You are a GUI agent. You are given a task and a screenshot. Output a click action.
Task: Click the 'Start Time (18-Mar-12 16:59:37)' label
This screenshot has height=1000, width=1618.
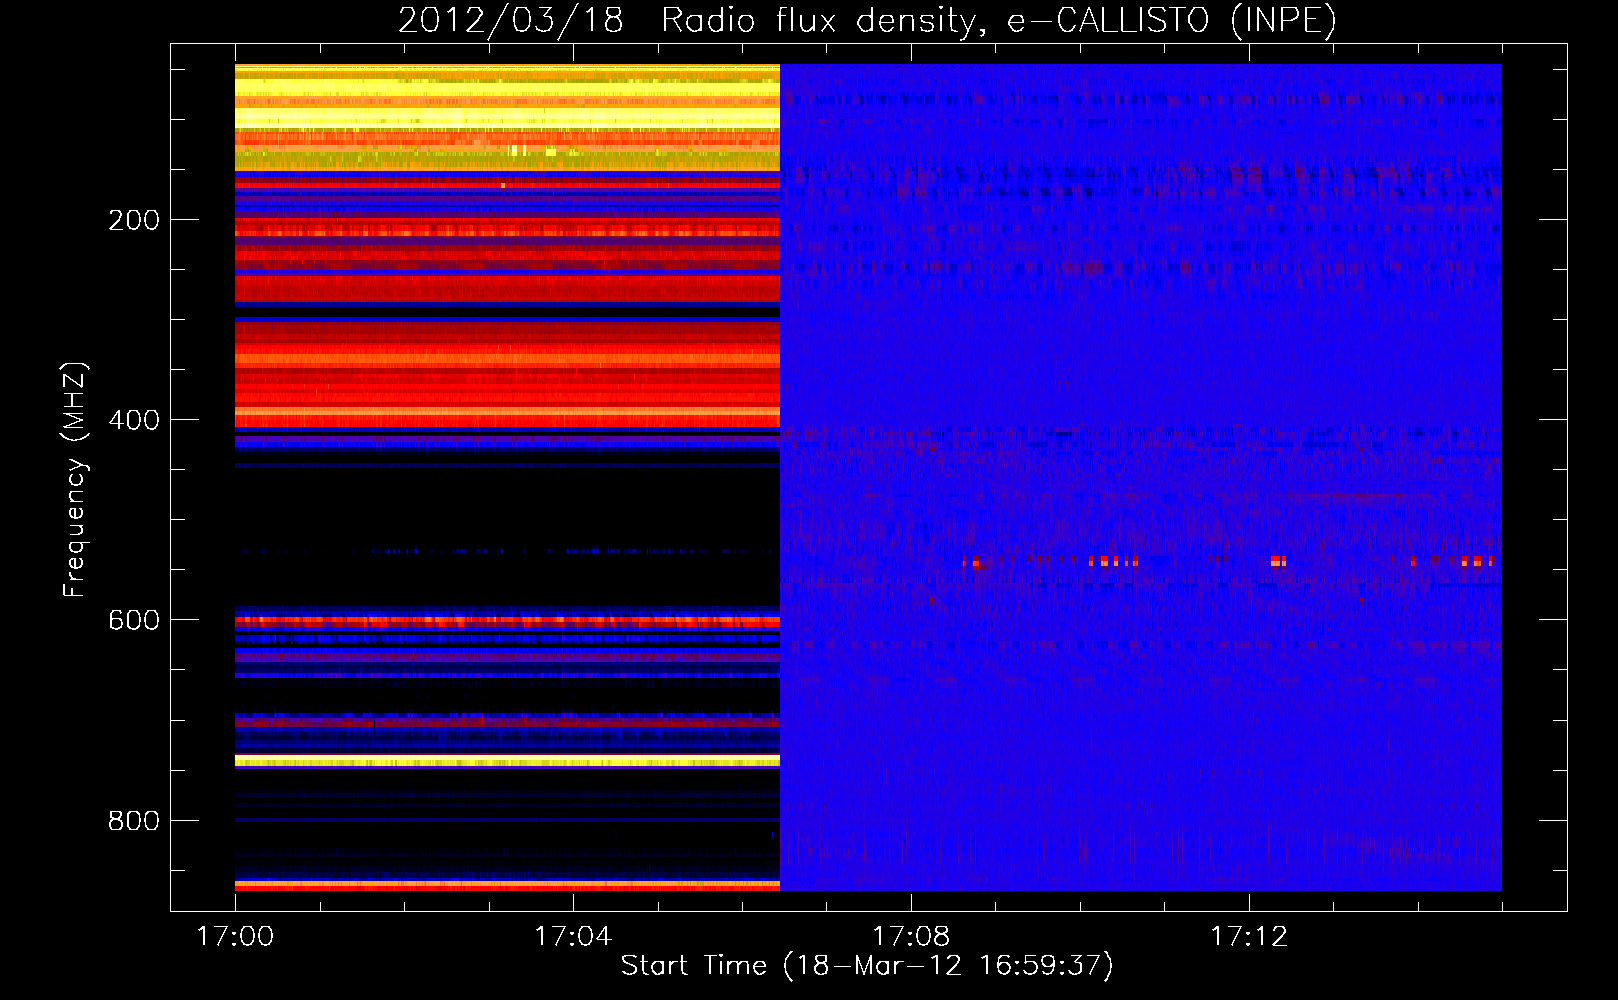pos(867,966)
